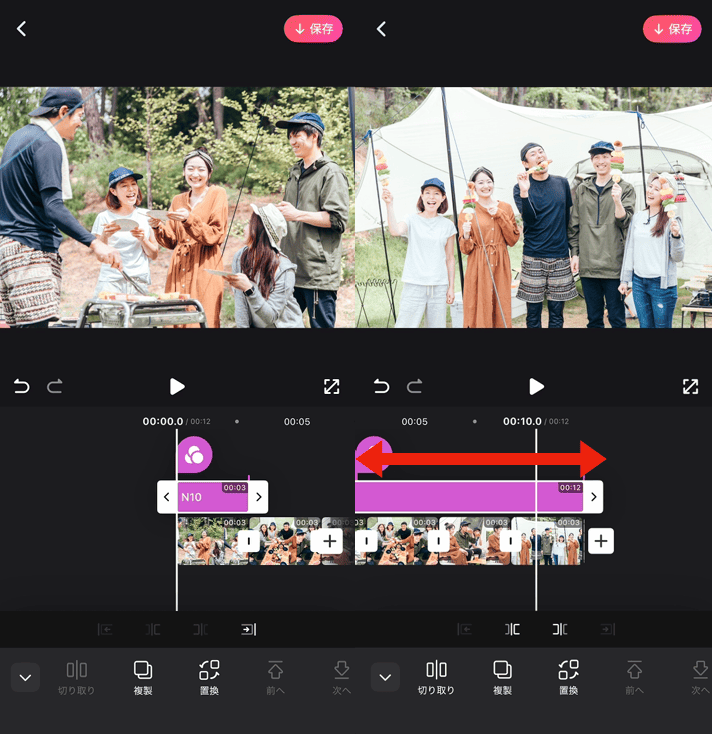
Task: Tap right trim handle of 00:12 filter clip
Action: 593,497
